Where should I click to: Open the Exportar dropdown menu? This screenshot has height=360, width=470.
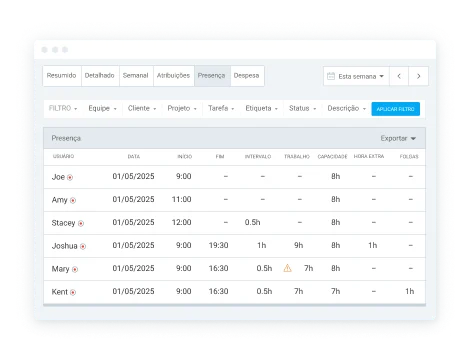[x=398, y=138]
